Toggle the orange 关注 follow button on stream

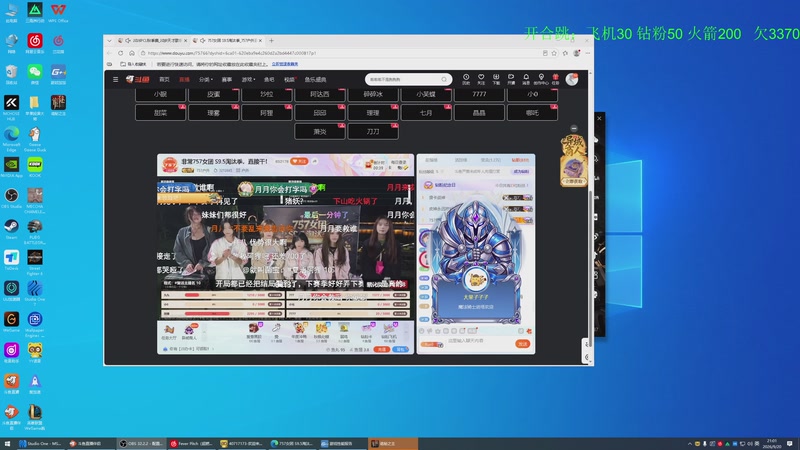coord(299,161)
